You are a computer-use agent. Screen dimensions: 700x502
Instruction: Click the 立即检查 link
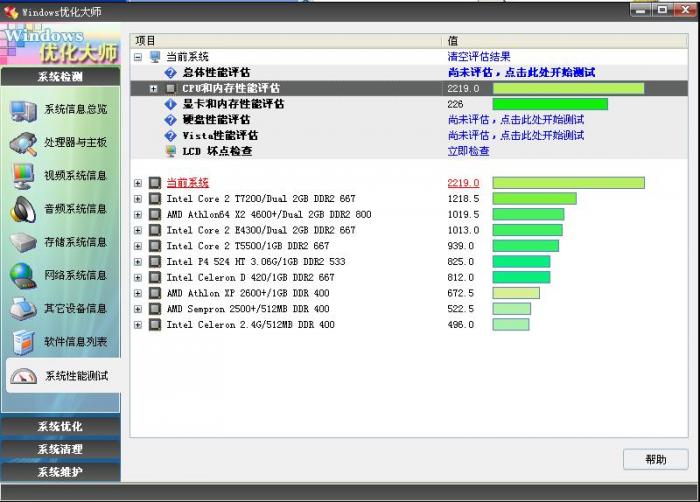tap(468, 151)
